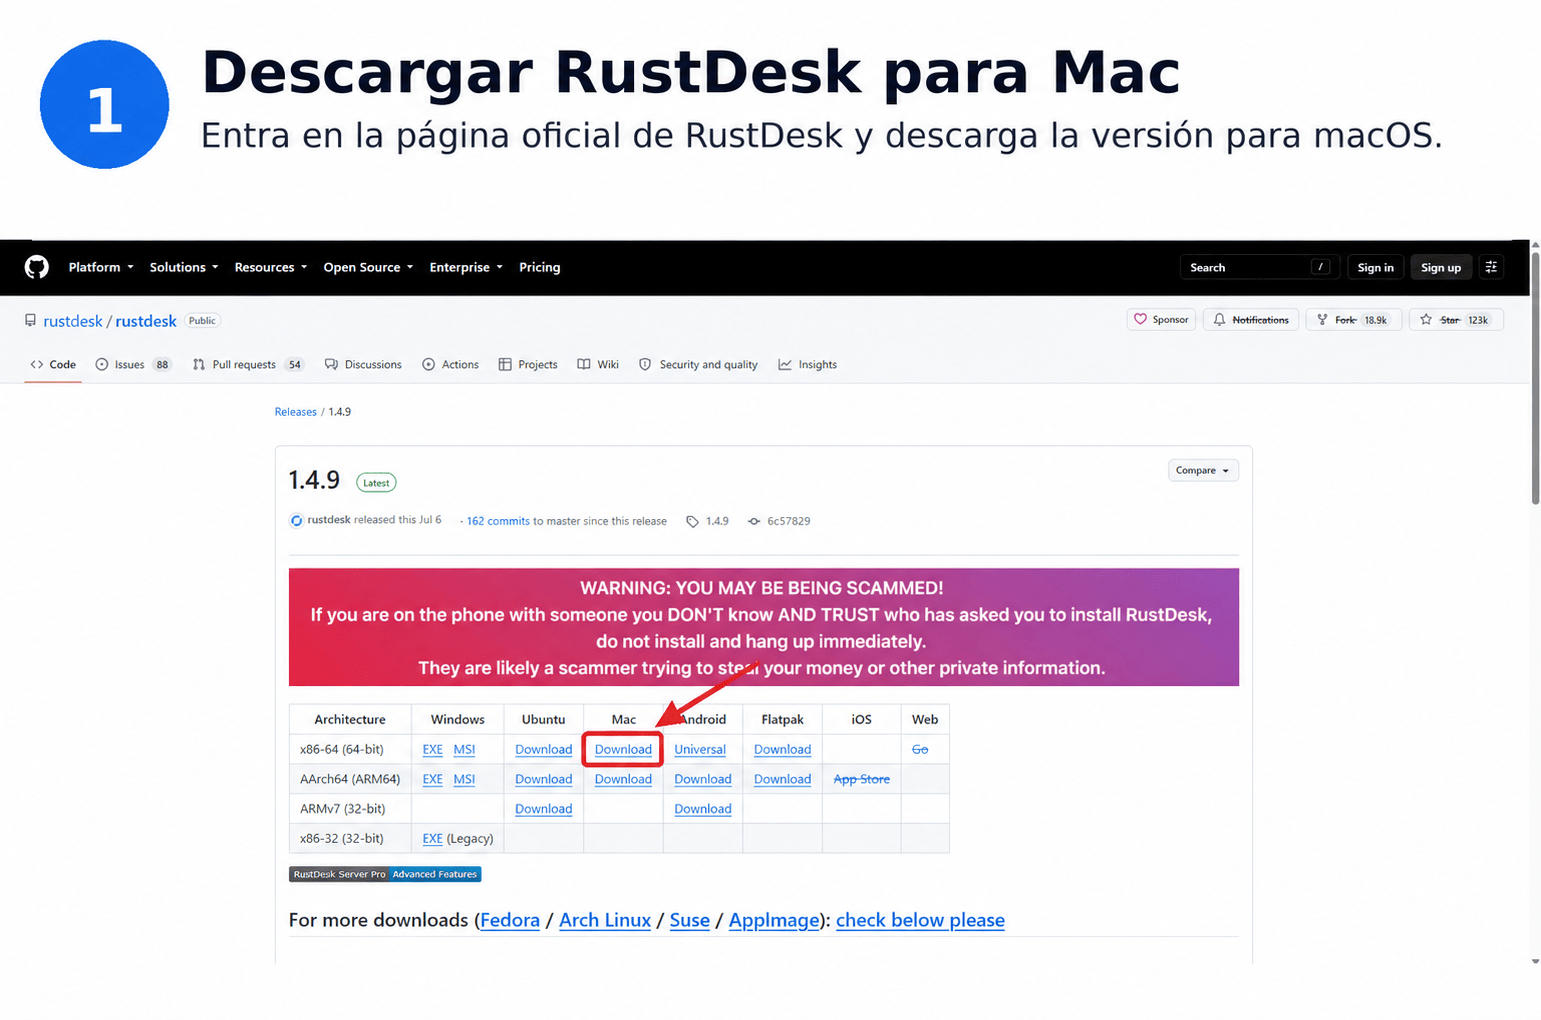Click the scrollbar down arrow
The width and height of the screenshot is (1541, 1020).
tap(1535, 961)
